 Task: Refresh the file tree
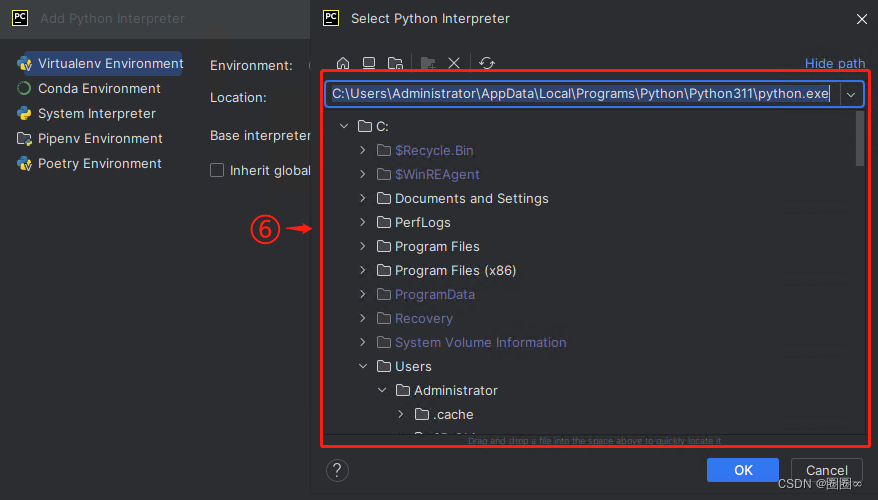487,63
